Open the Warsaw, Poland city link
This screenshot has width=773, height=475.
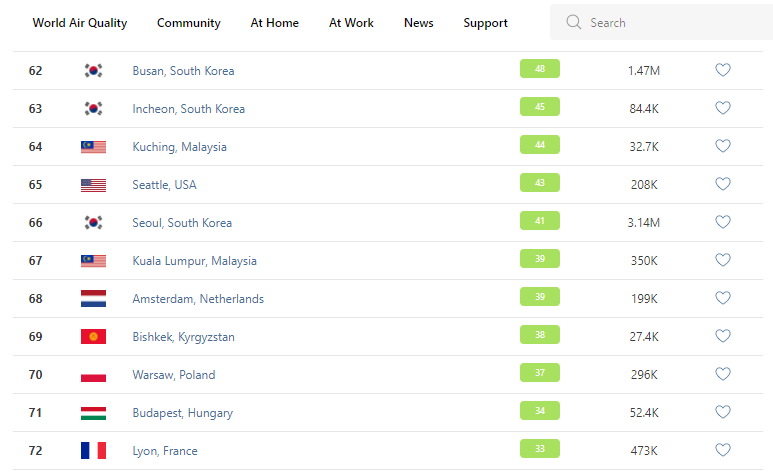(174, 375)
